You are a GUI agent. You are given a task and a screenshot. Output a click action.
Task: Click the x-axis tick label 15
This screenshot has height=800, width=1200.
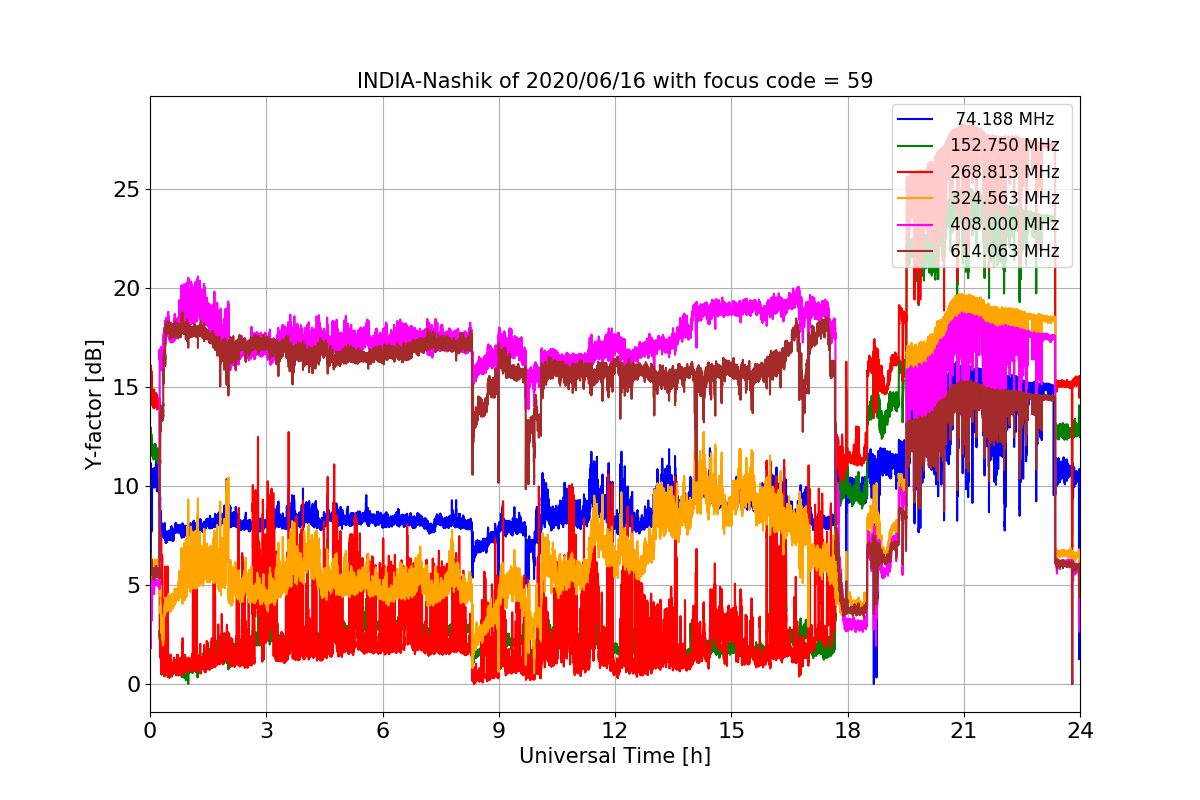pyautogui.click(x=731, y=731)
